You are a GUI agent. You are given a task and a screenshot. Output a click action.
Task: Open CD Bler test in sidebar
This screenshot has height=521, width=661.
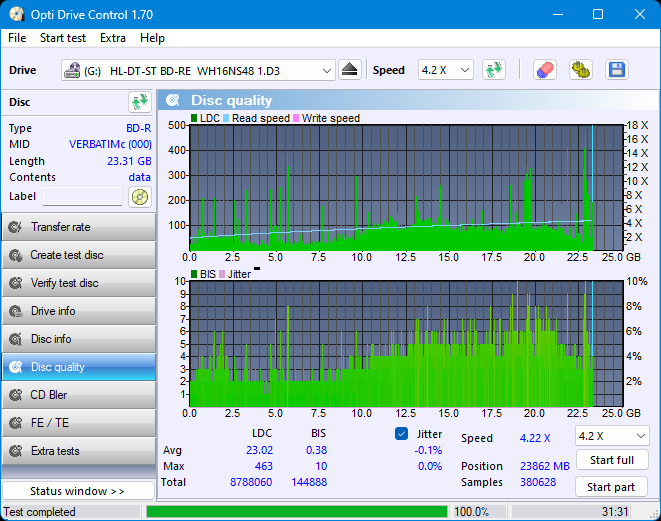pos(78,395)
